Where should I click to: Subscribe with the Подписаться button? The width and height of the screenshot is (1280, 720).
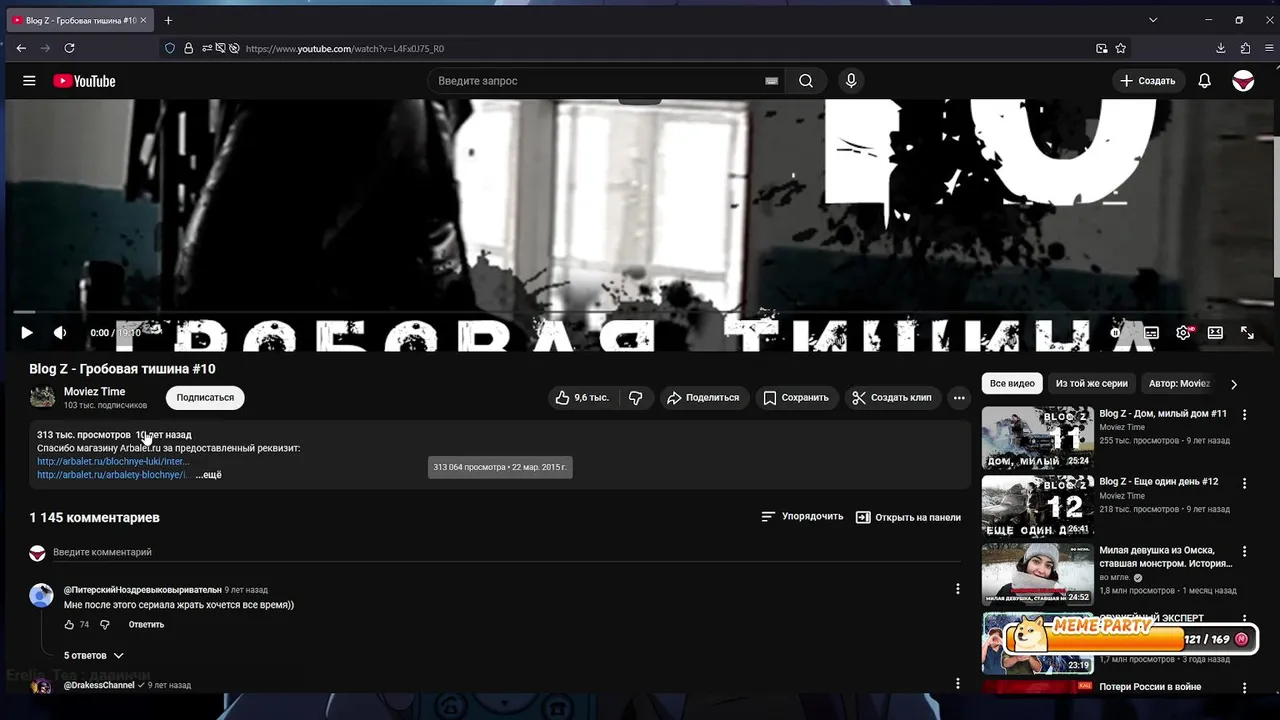pos(205,398)
